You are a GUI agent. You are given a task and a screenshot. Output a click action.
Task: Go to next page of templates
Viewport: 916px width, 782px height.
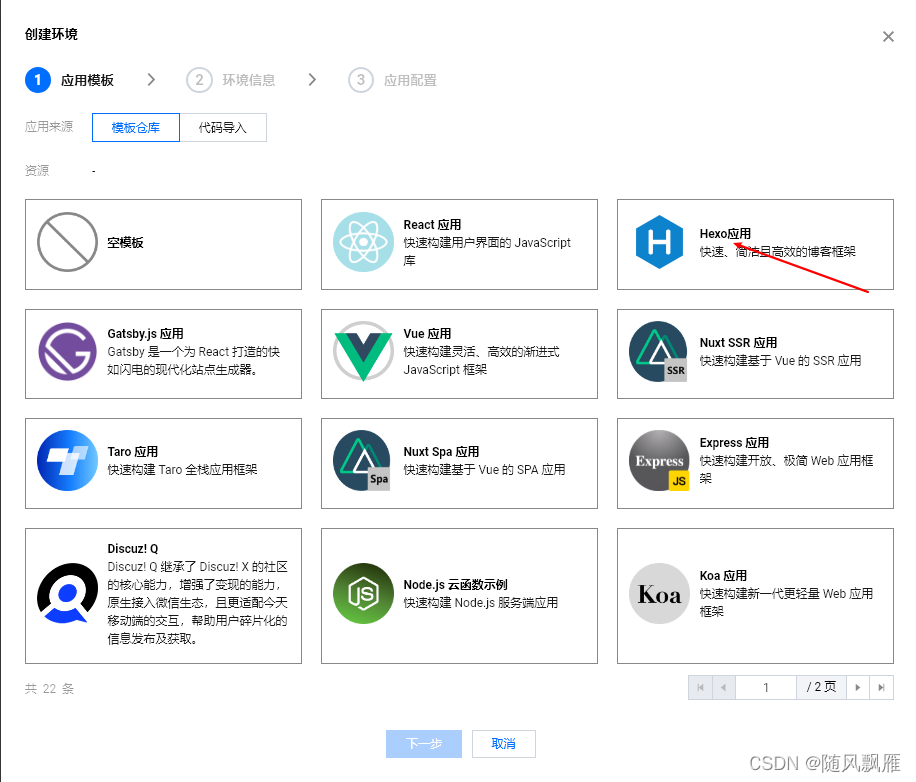(x=858, y=687)
